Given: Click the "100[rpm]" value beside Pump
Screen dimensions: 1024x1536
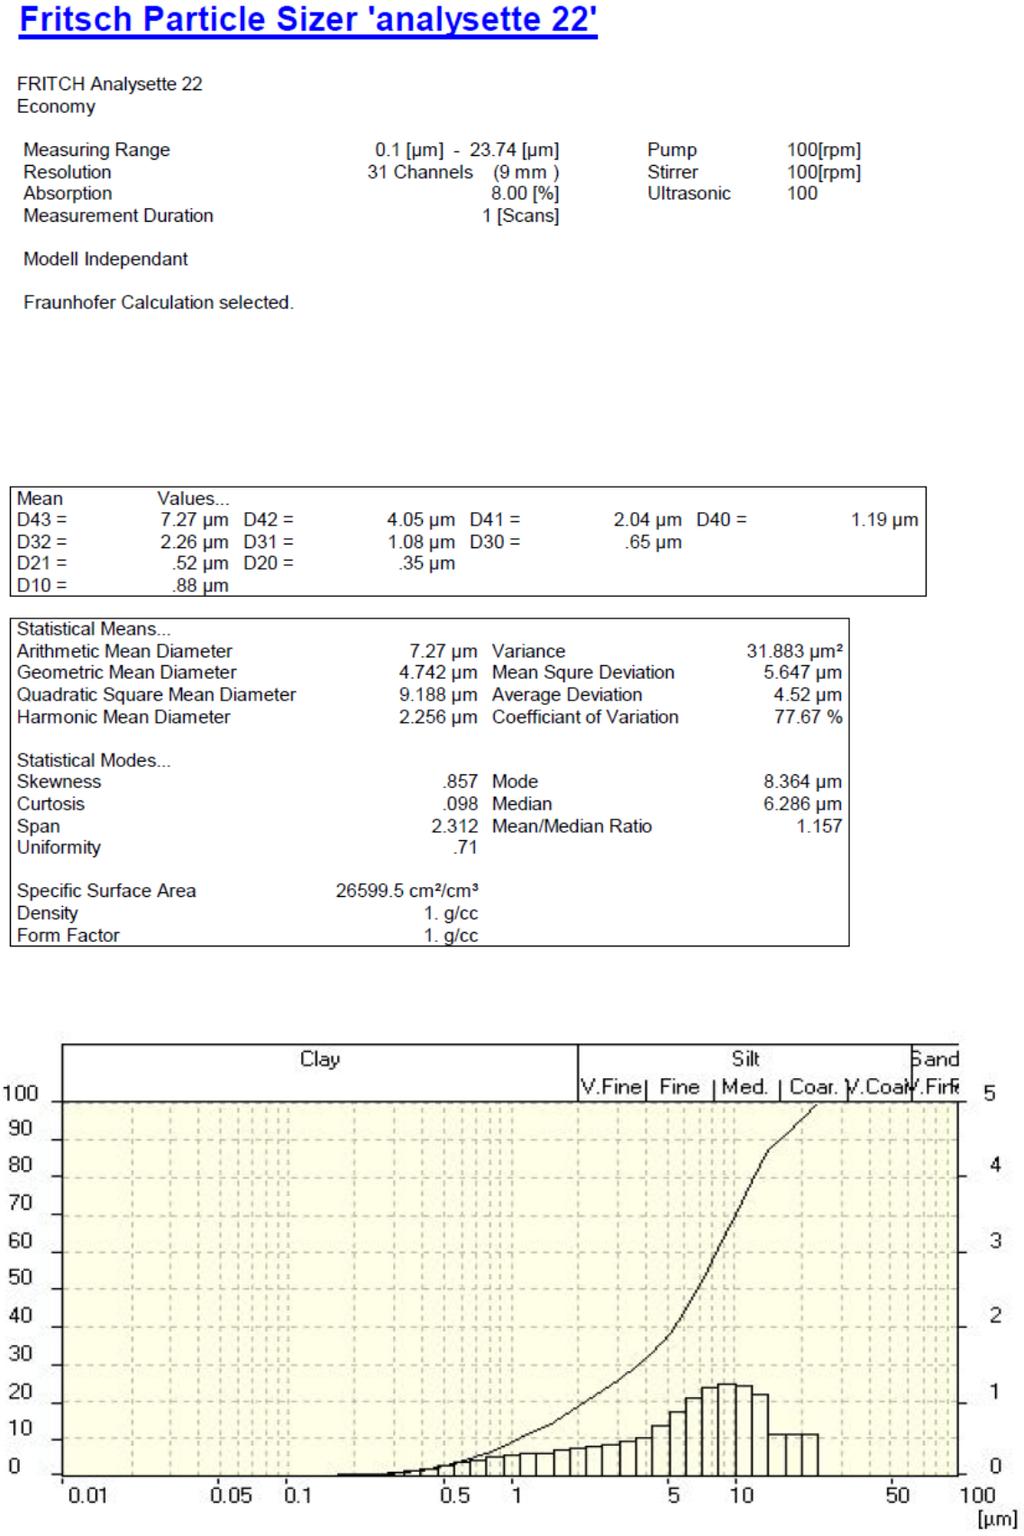Looking at the screenshot, I should click(824, 150).
